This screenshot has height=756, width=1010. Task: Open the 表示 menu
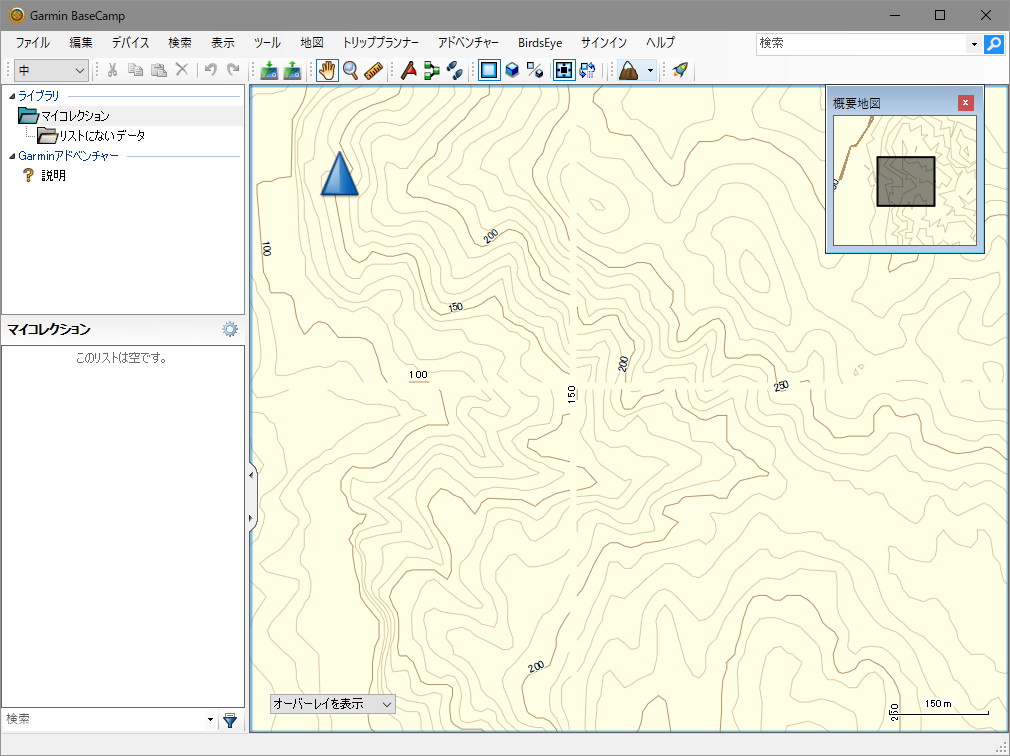223,43
